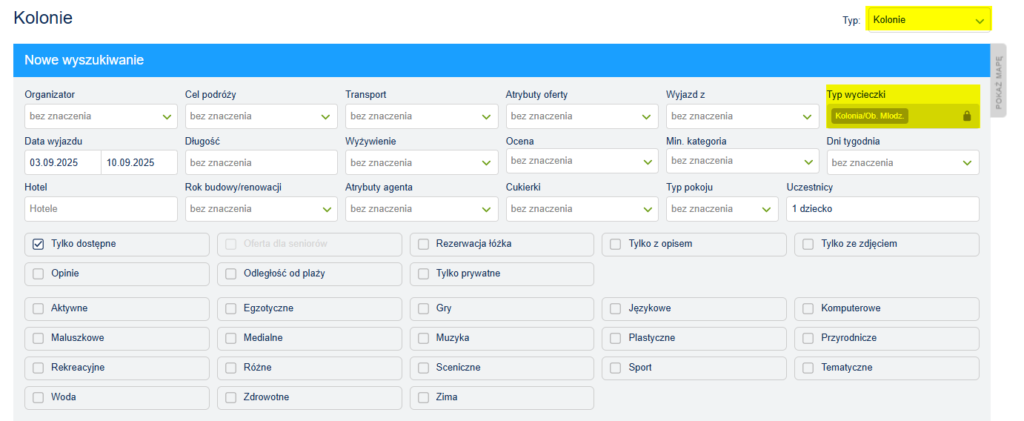Image resolution: width=1024 pixels, height=421 pixels.
Task: Tick the Językowe checkbox
Action: 616,308
